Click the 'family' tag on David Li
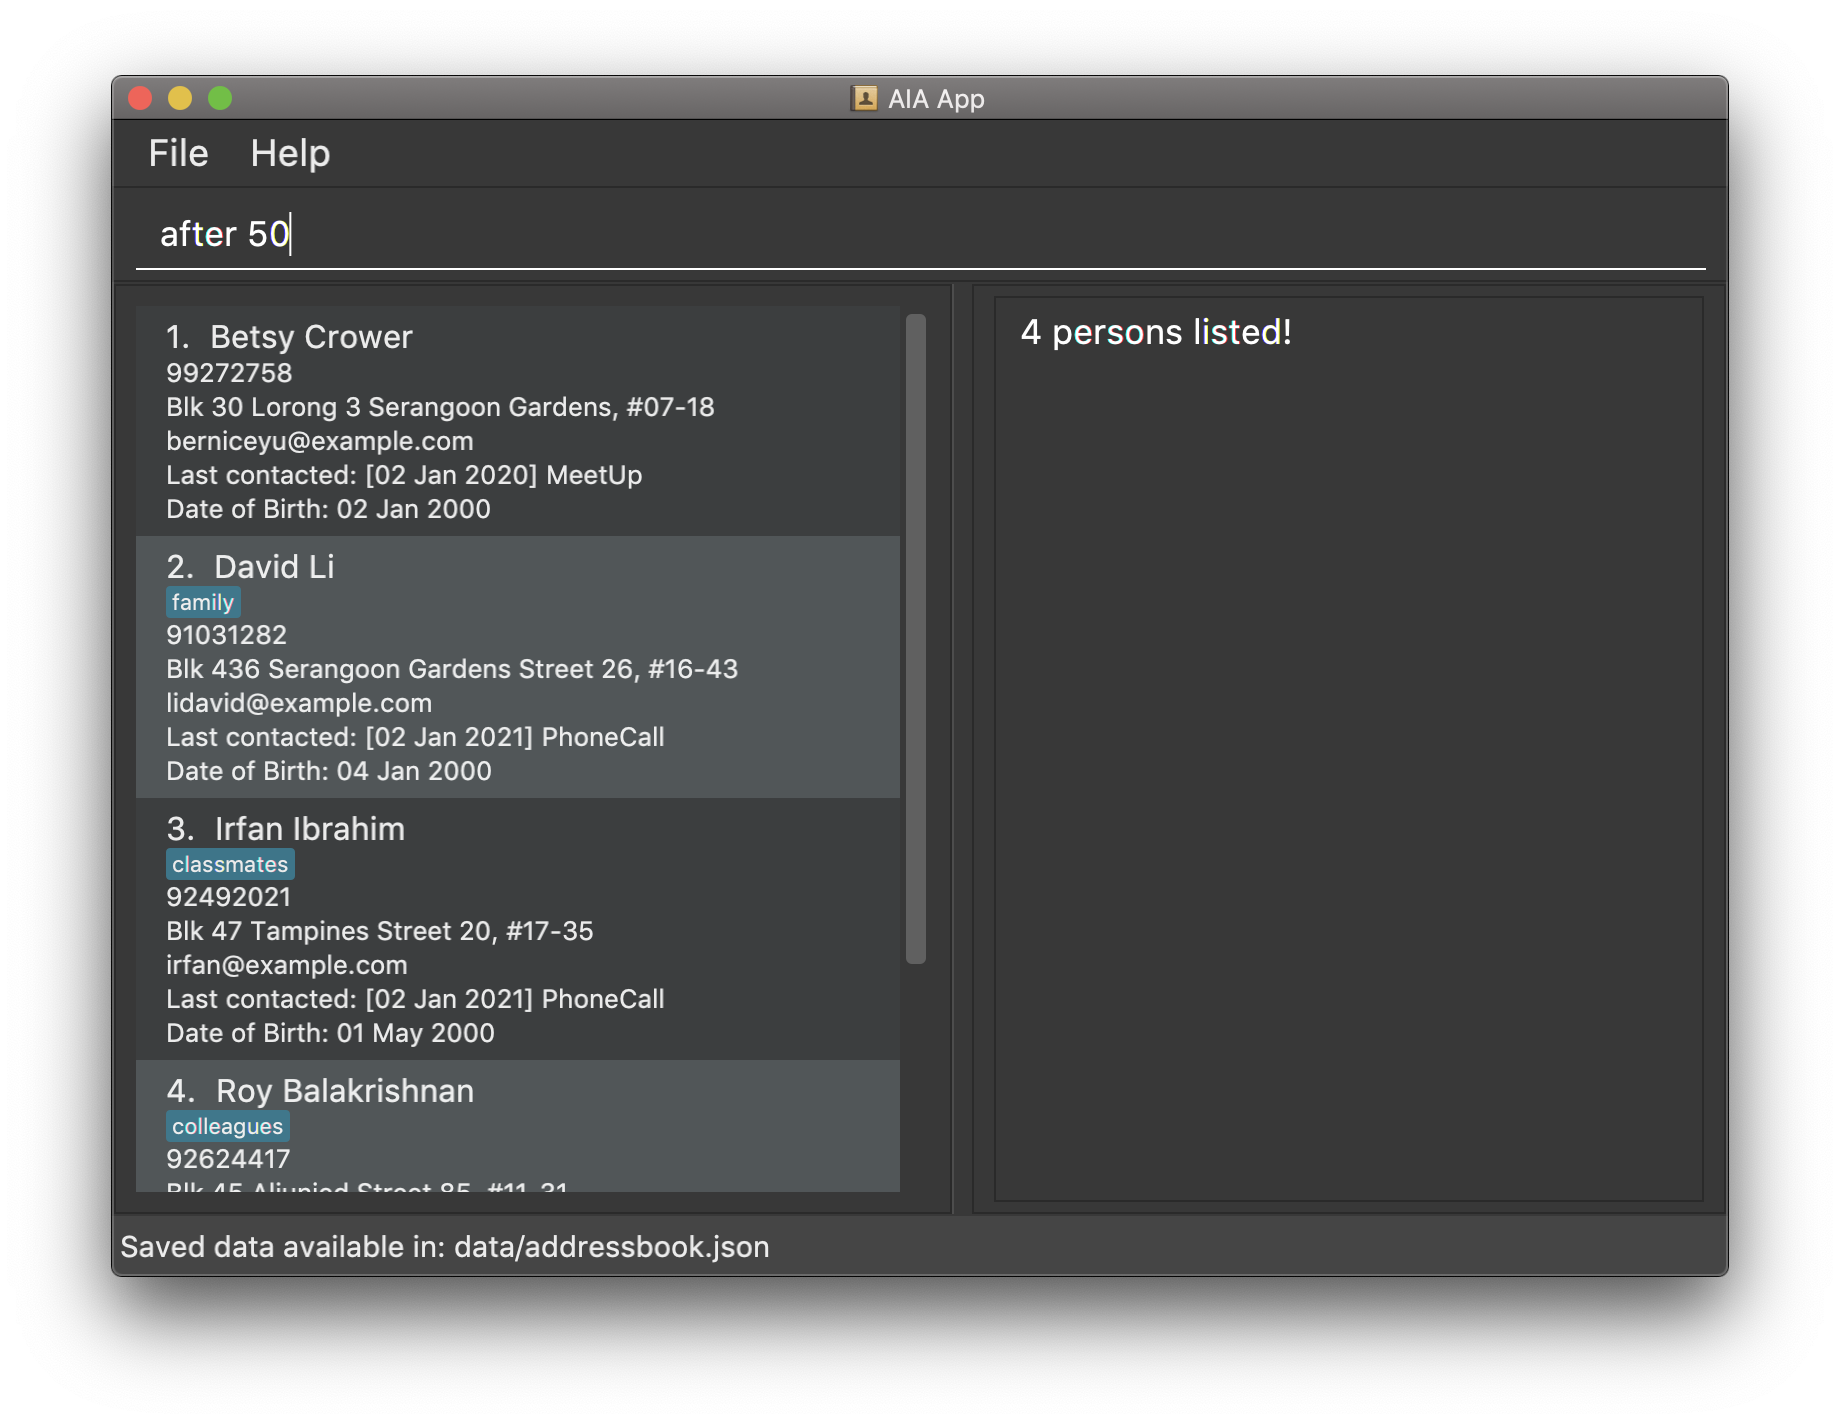1840x1424 pixels. [x=203, y=602]
